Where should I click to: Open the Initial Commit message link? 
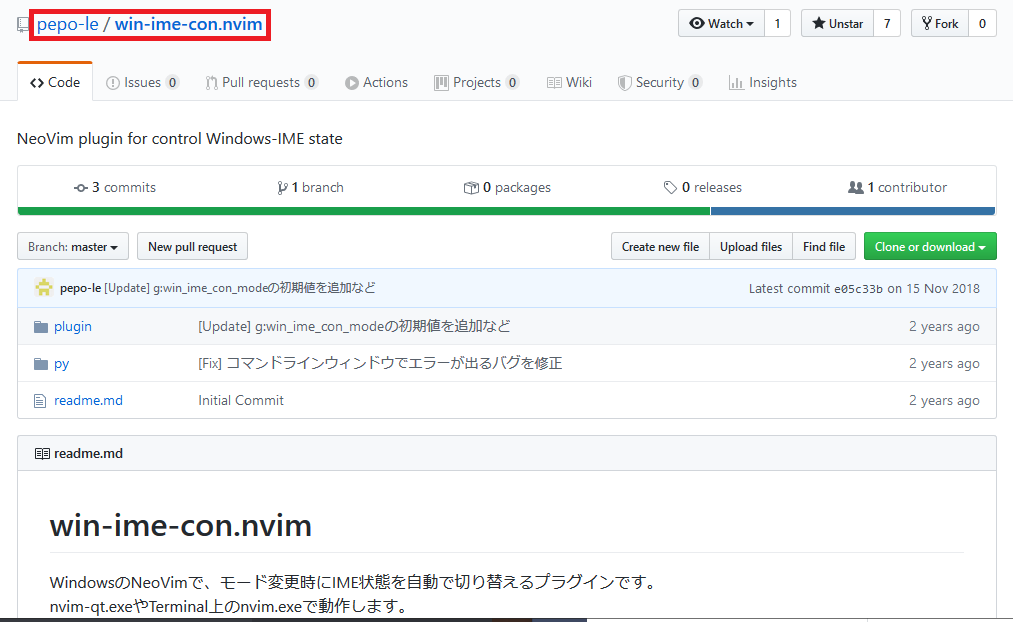click(241, 400)
